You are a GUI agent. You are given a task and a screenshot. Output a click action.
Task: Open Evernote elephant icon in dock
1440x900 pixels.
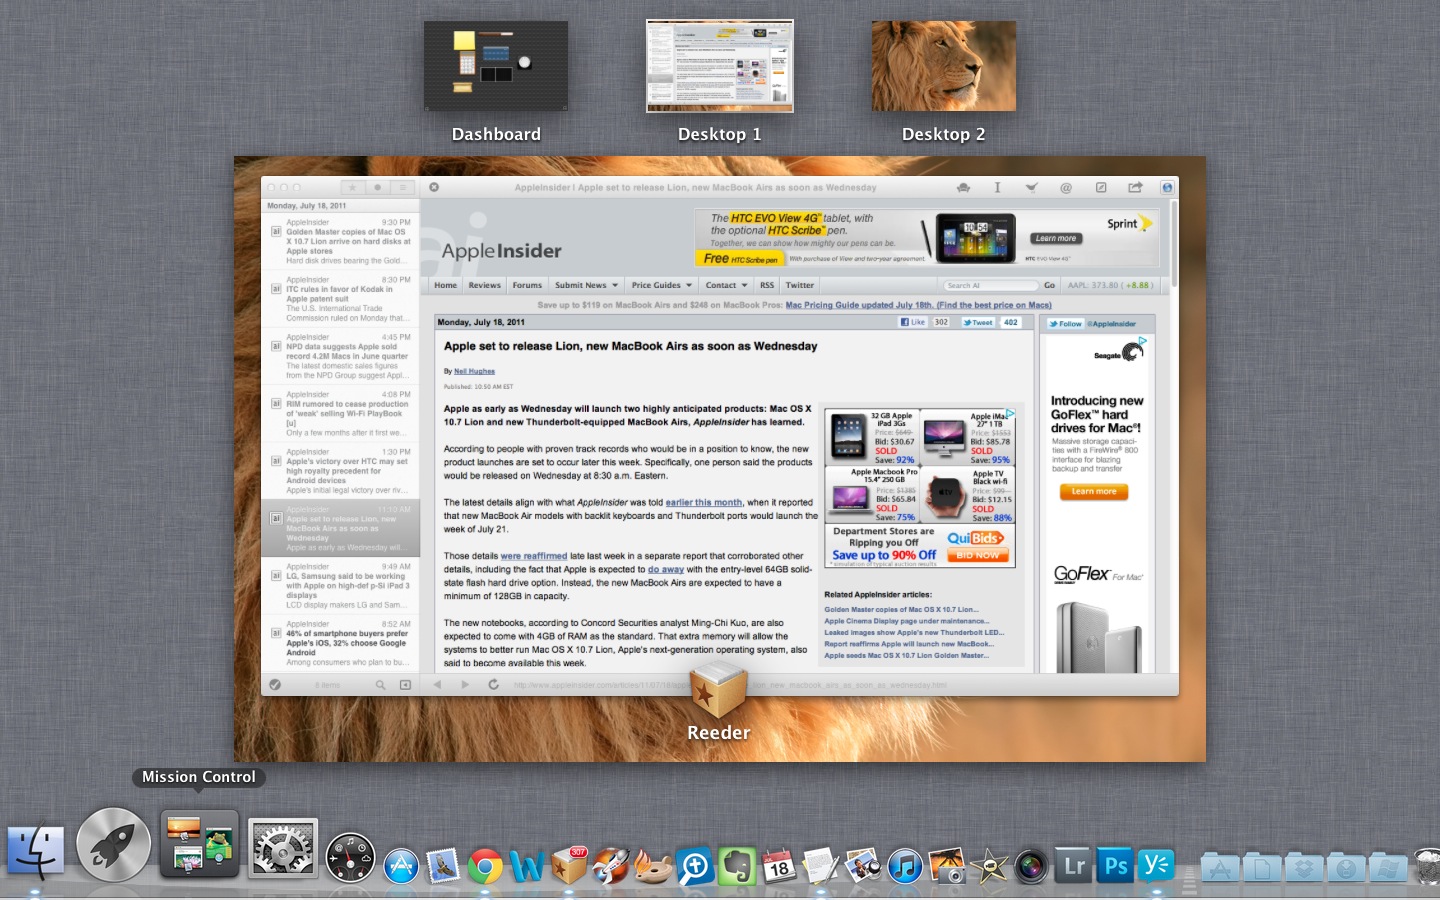pos(737,866)
